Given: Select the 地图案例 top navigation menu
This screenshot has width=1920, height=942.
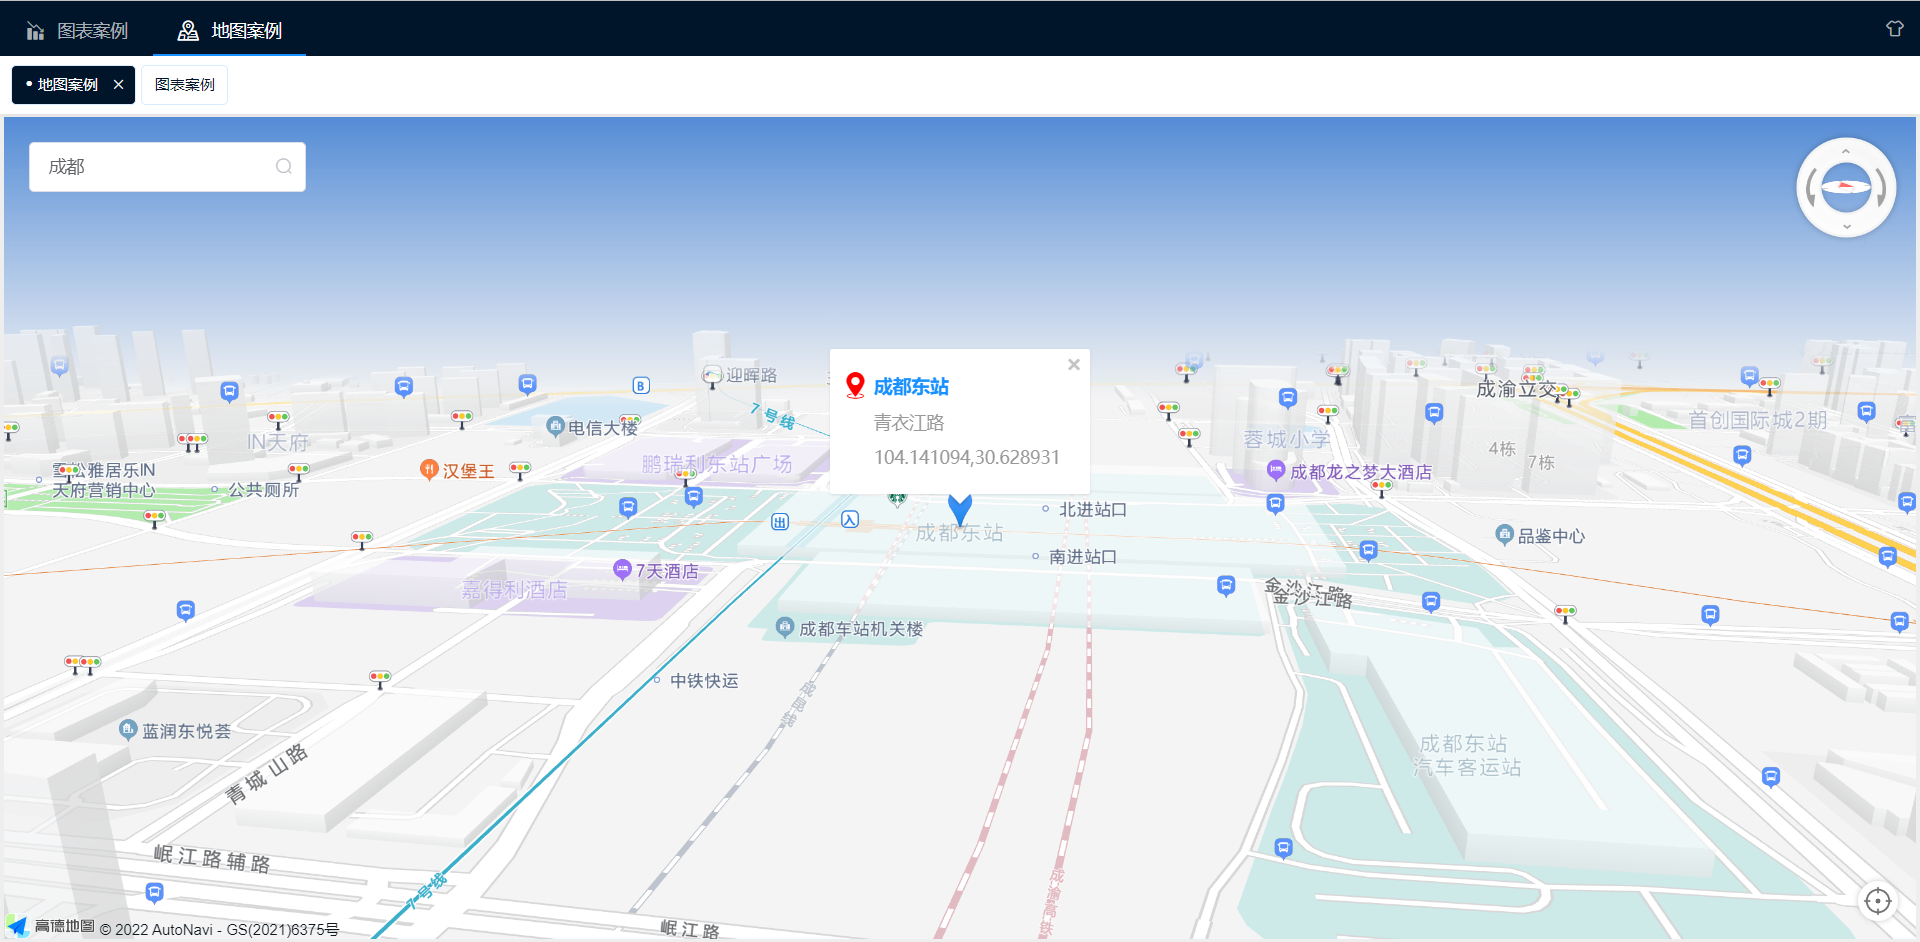Looking at the screenshot, I should (x=229, y=30).
